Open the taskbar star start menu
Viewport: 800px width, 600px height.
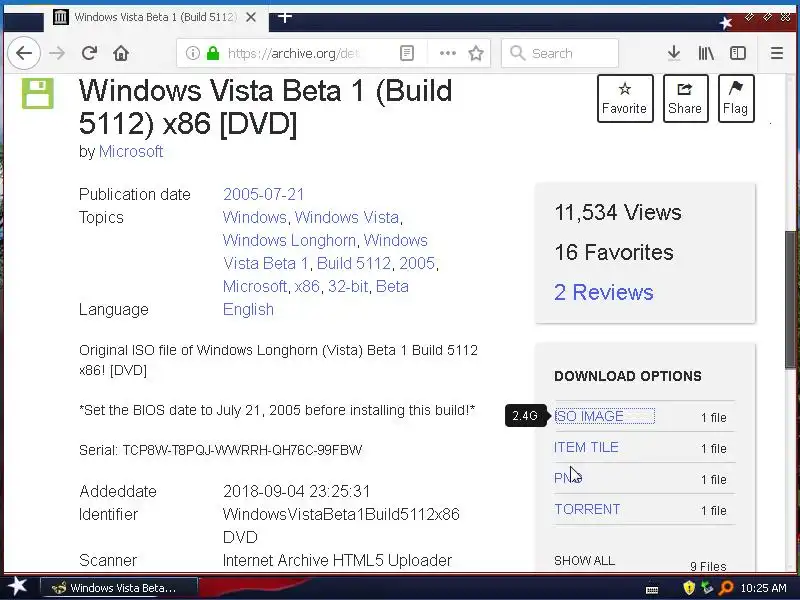pyautogui.click(x=17, y=587)
